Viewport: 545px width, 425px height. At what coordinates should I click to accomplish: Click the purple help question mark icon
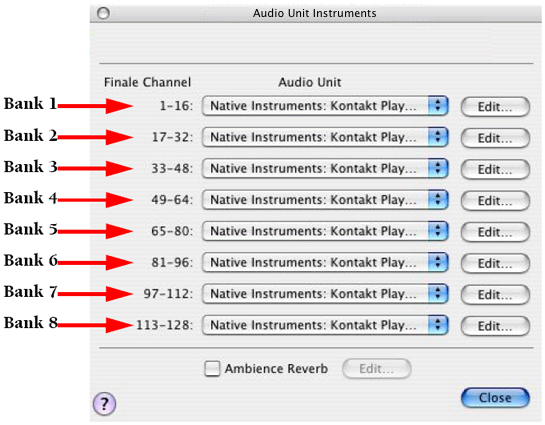tap(104, 403)
